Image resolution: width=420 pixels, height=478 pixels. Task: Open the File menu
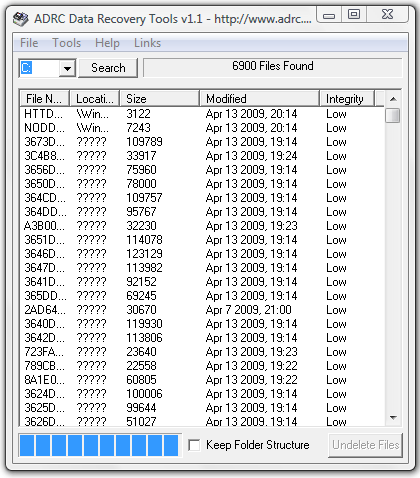(x=29, y=43)
